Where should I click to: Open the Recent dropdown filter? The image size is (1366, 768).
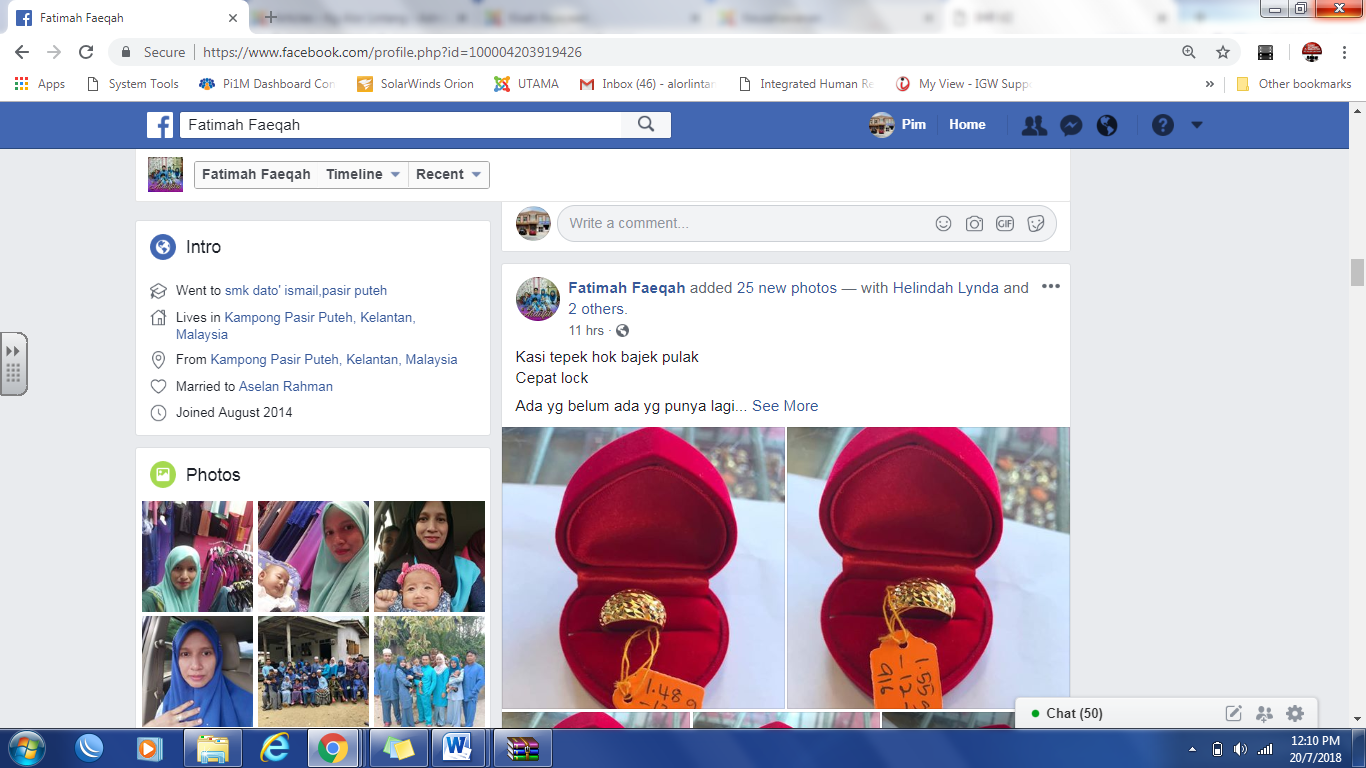(449, 175)
